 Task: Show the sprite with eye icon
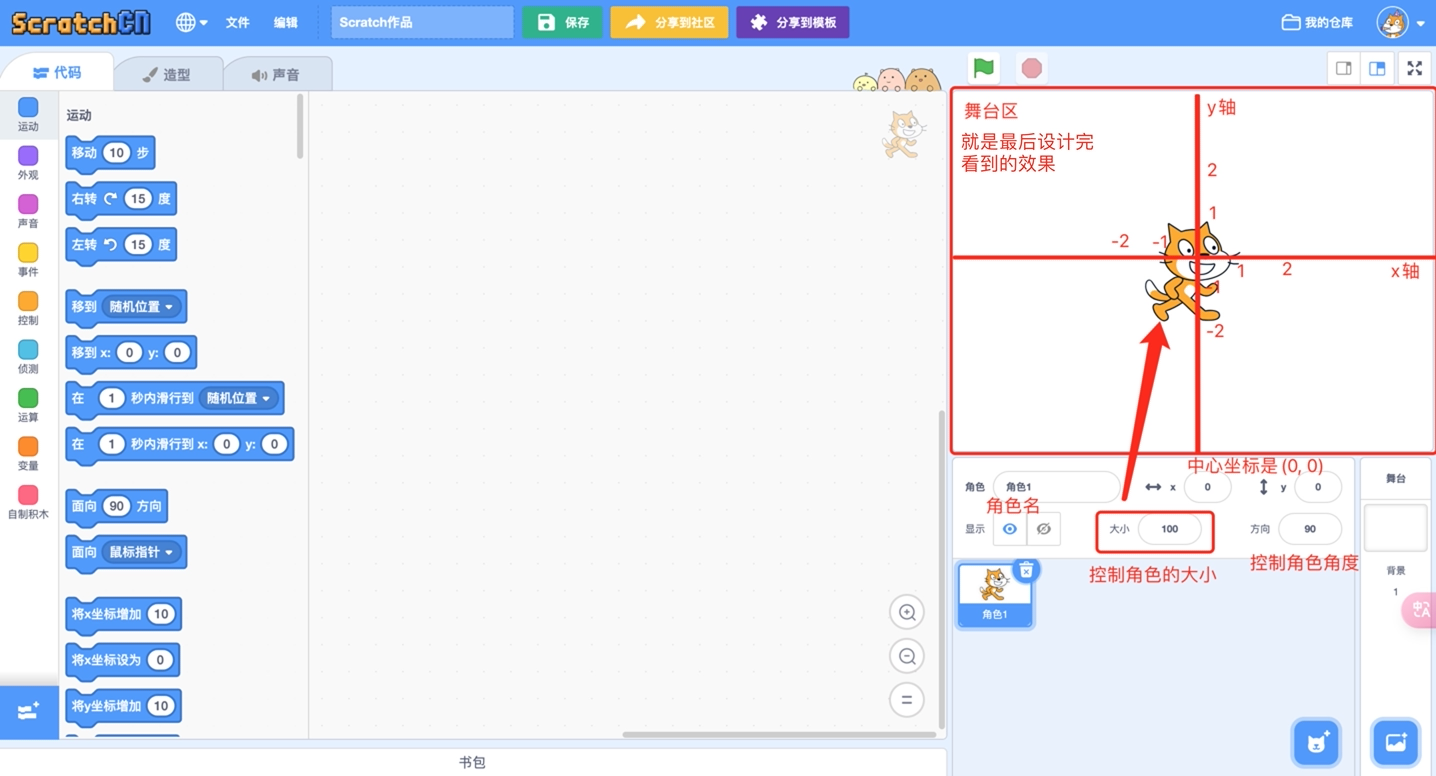(1010, 529)
